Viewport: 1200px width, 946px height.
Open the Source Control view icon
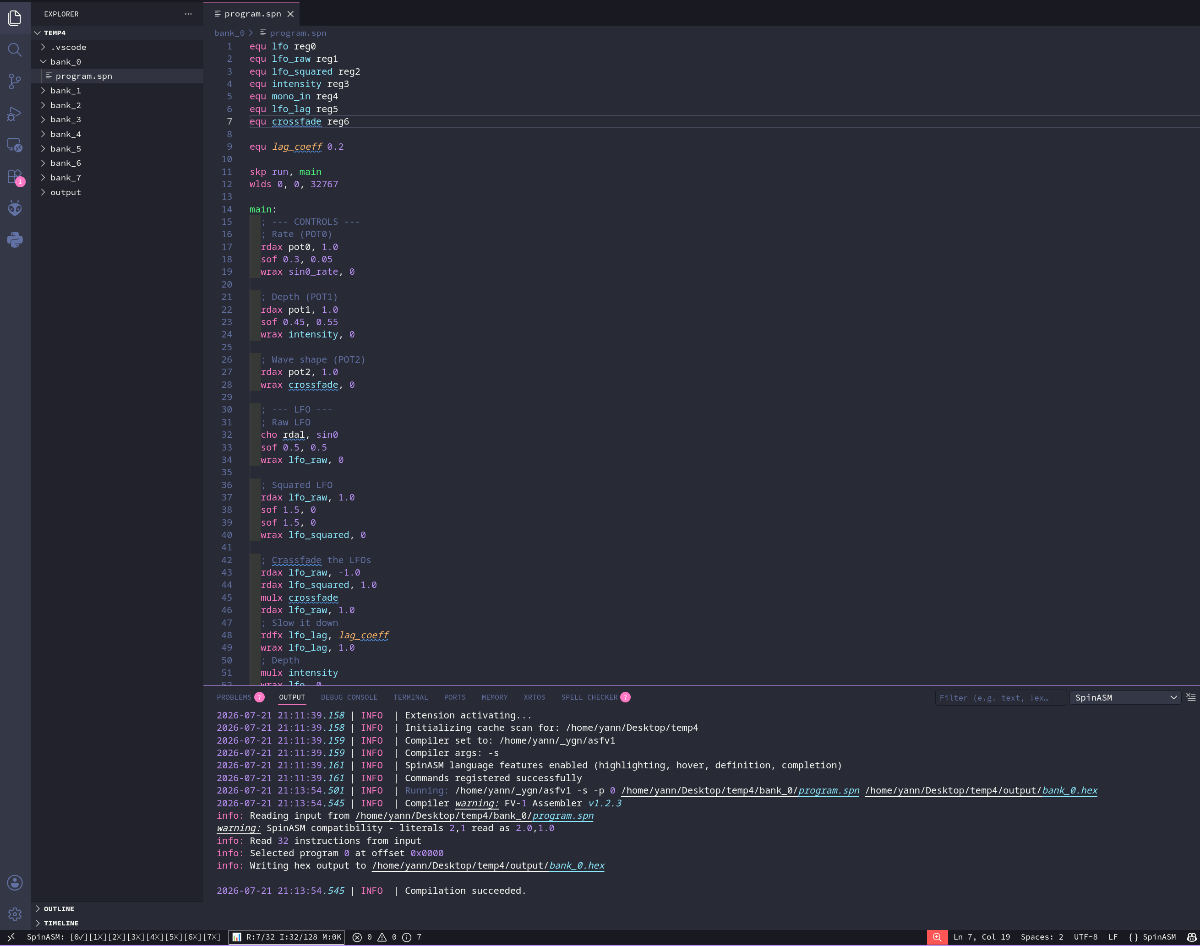pyautogui.click(x=15, y=81)
